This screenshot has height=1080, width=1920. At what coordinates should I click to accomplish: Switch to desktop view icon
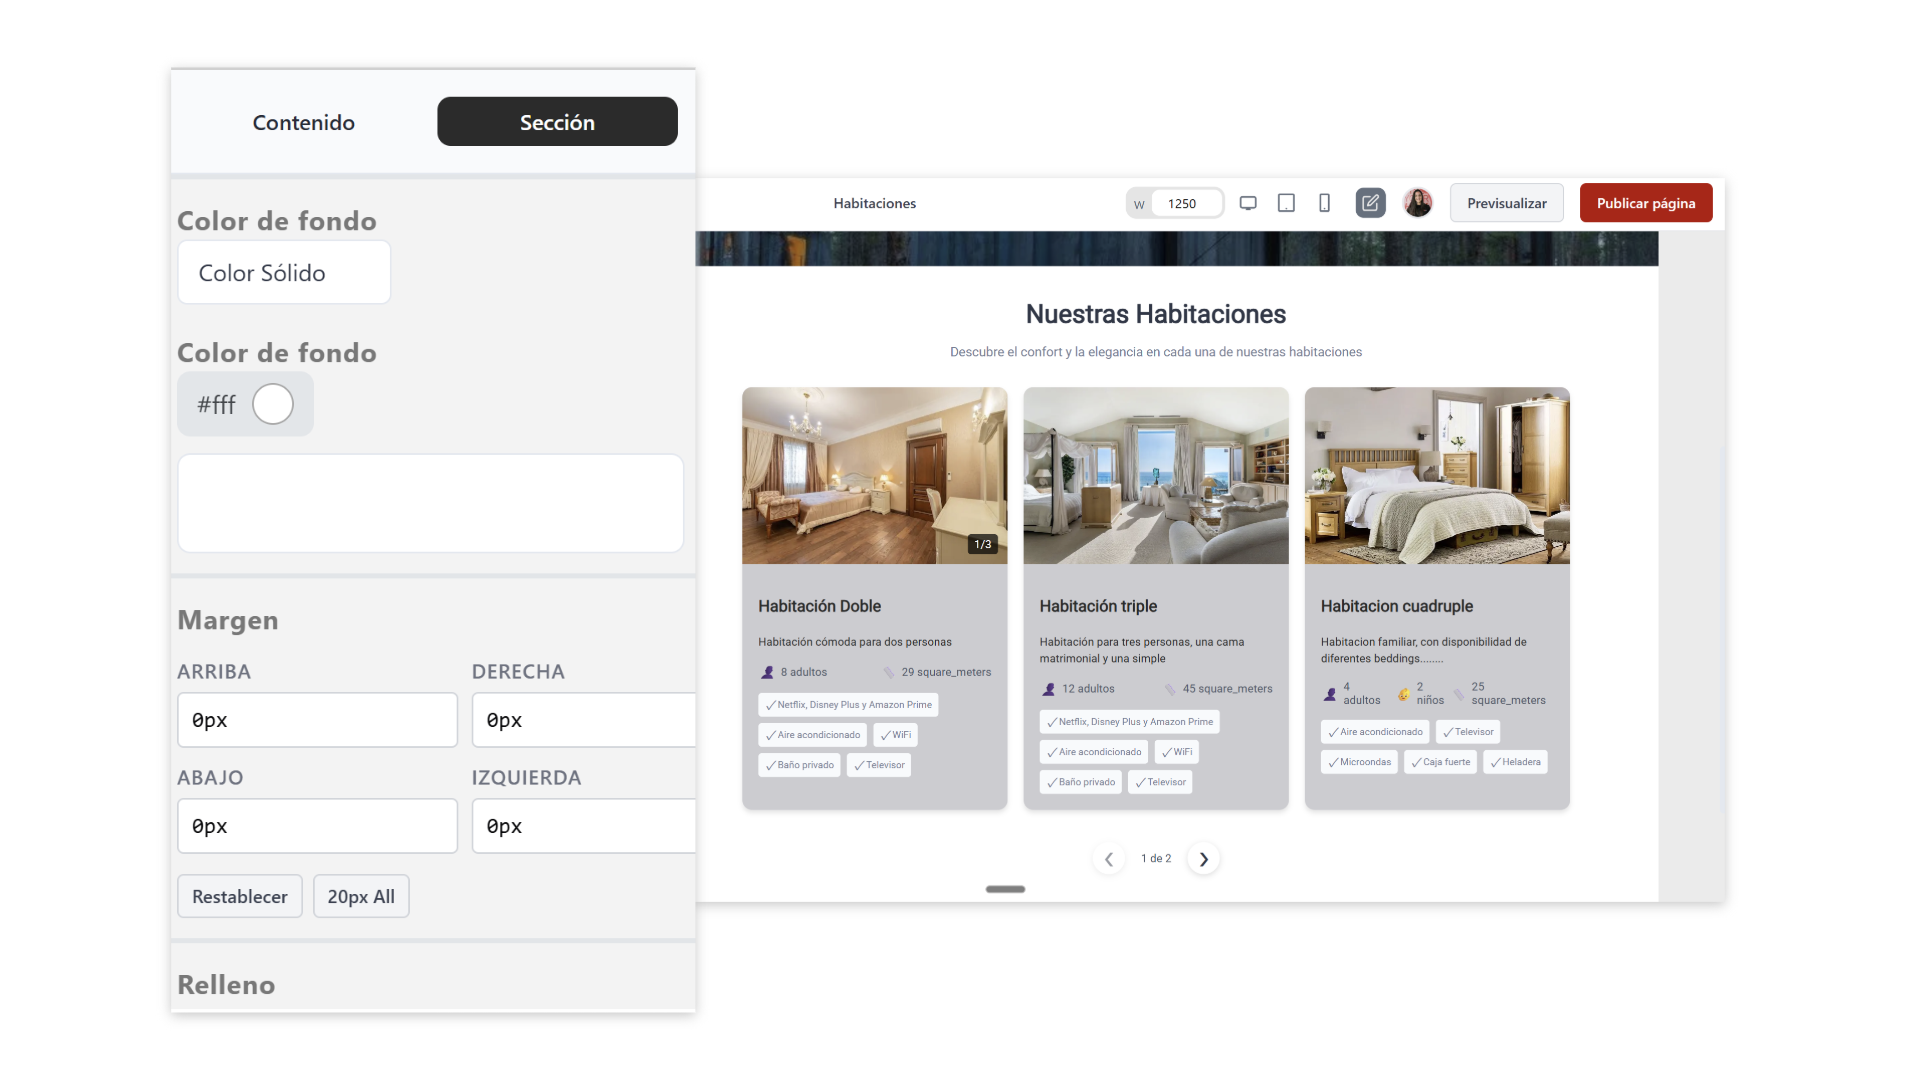[x=1248, y=203]
